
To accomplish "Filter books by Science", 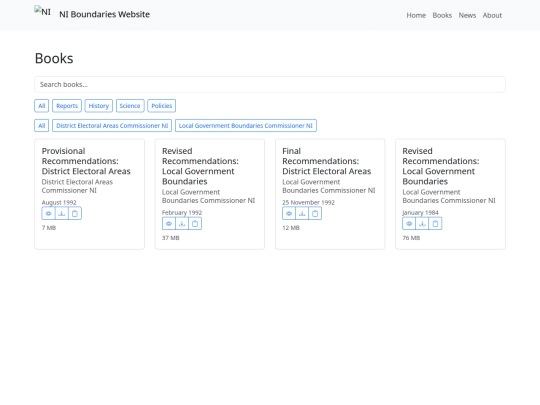I will tap(130, 106).
